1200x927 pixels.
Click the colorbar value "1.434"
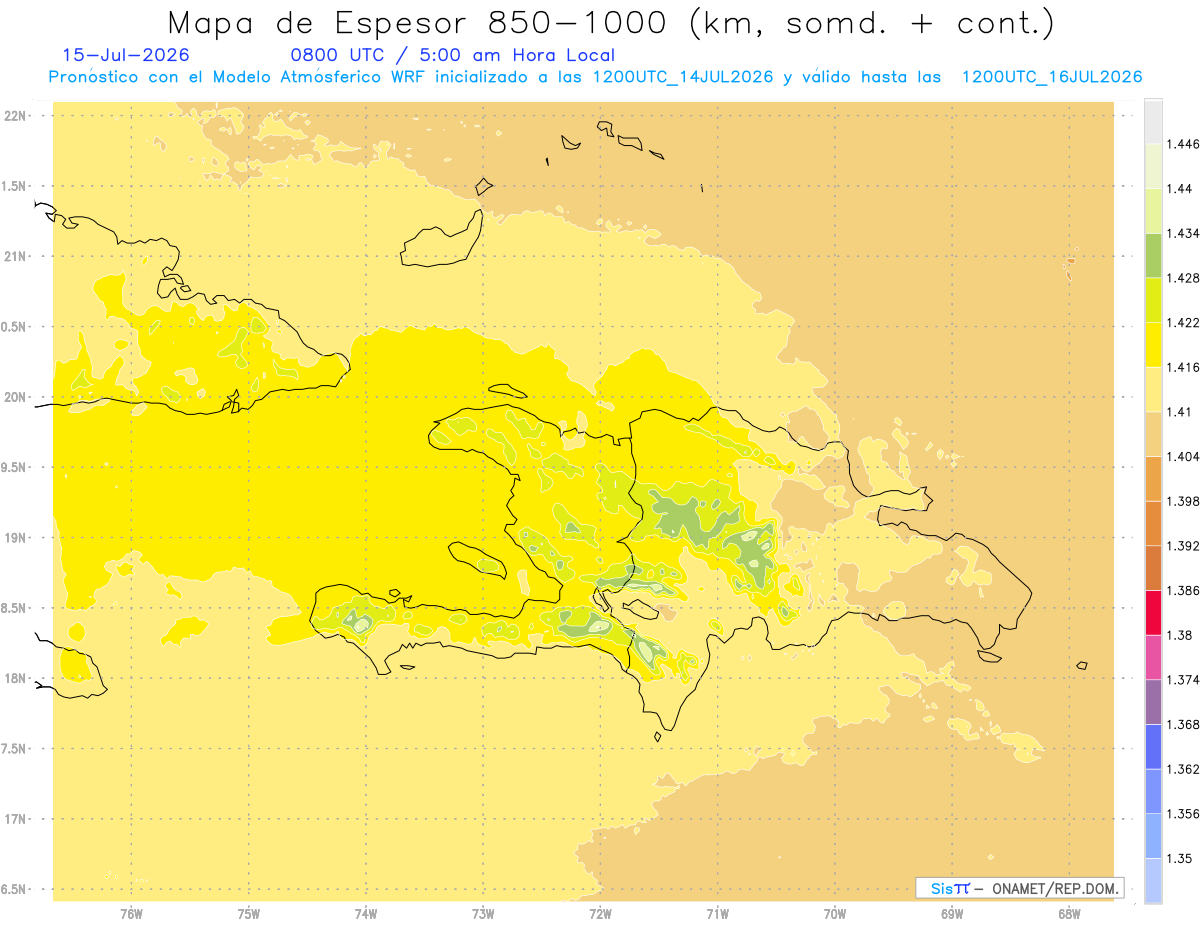coord(1183,233)
